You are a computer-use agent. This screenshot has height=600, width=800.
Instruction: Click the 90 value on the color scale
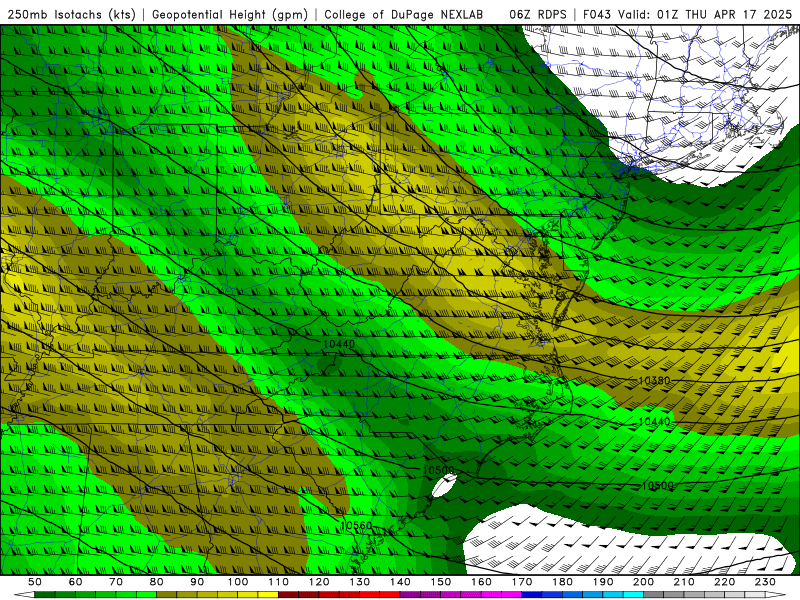click(x=197, y=582)
